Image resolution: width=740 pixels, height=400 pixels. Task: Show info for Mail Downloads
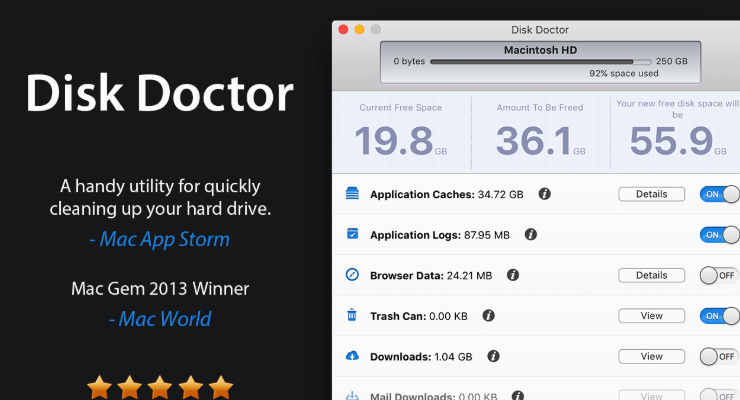[x=518, y=396]
